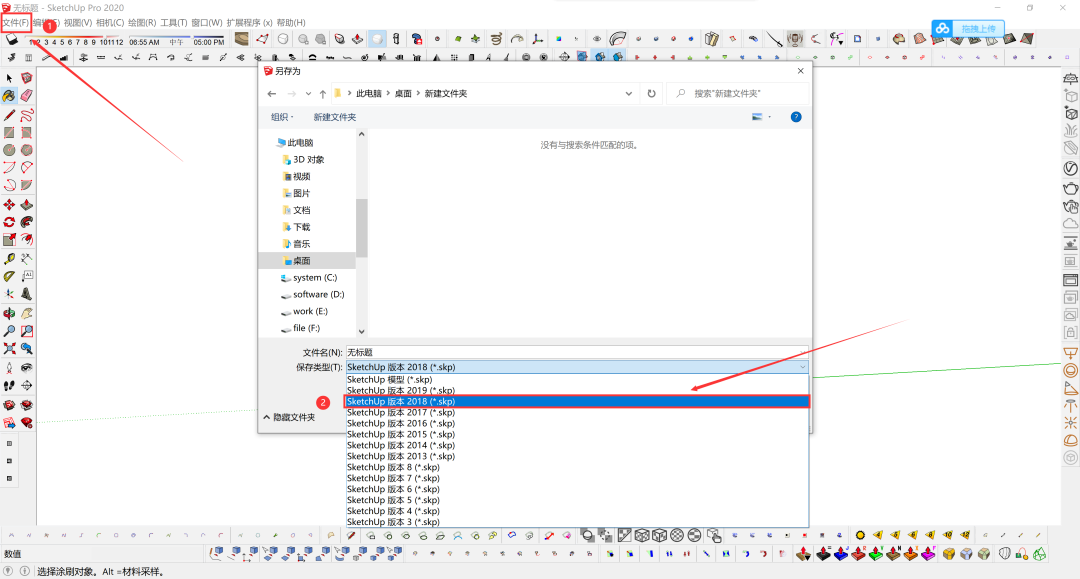Viewport: 1080px width, 579px height.
Task: Select the Zoom magnifier tool
Action: [9, 331]
